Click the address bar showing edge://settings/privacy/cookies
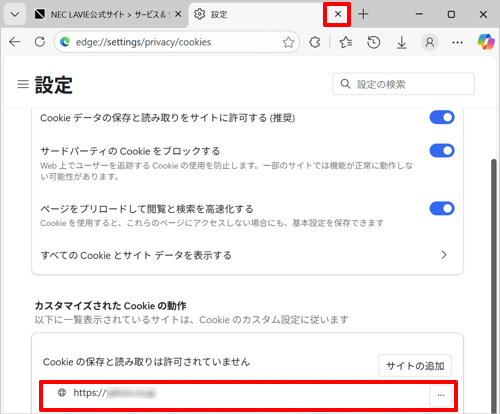This screenshot has width=500, height=414. 177,42
